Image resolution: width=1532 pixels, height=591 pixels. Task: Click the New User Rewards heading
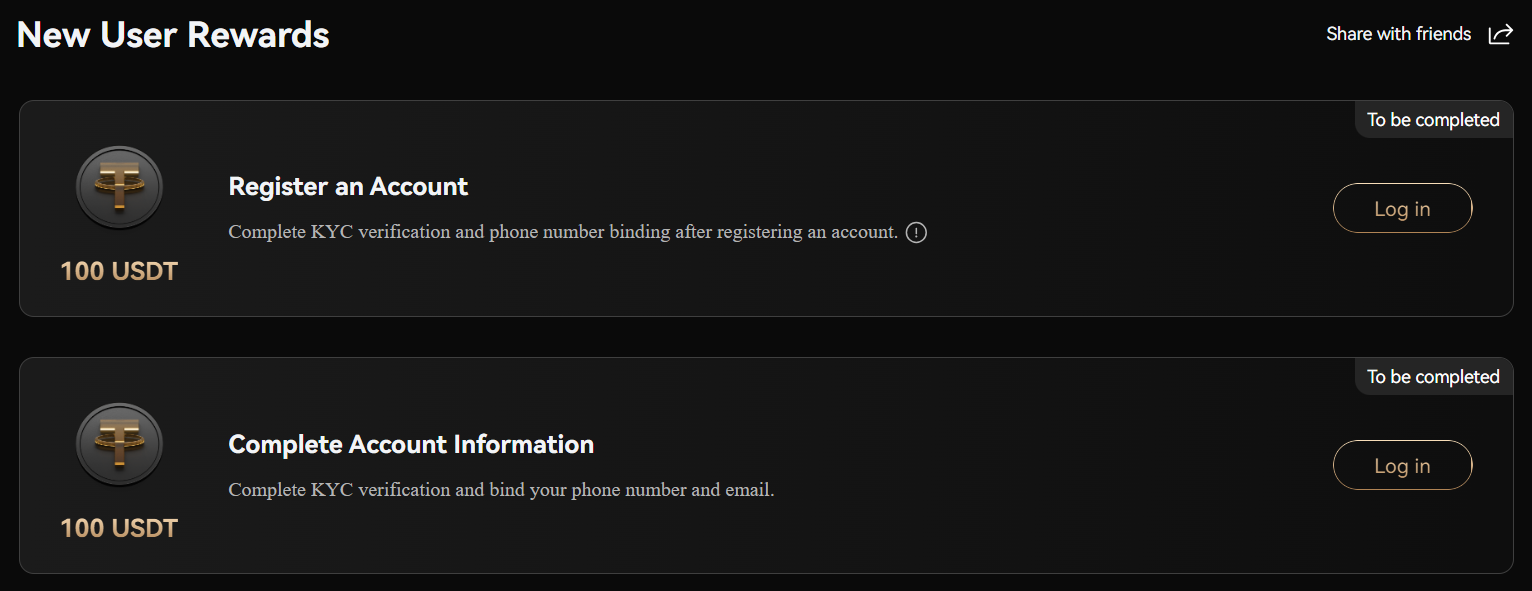click(173, 35)
